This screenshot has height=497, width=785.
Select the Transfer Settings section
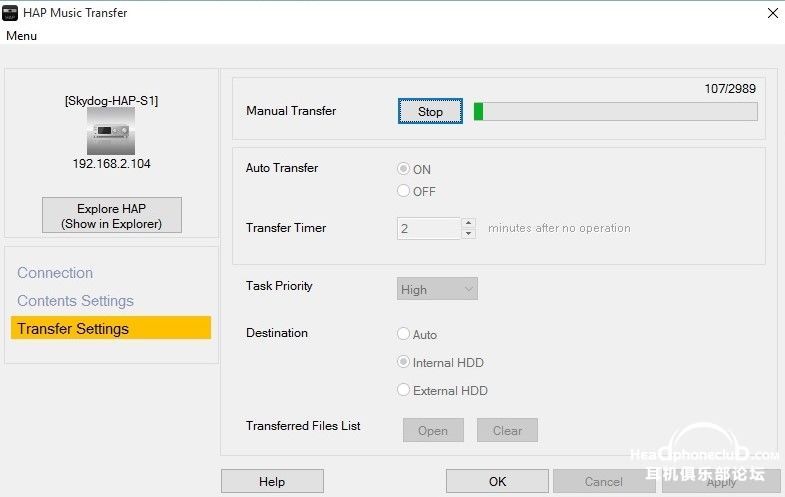[x=111, y=328]
